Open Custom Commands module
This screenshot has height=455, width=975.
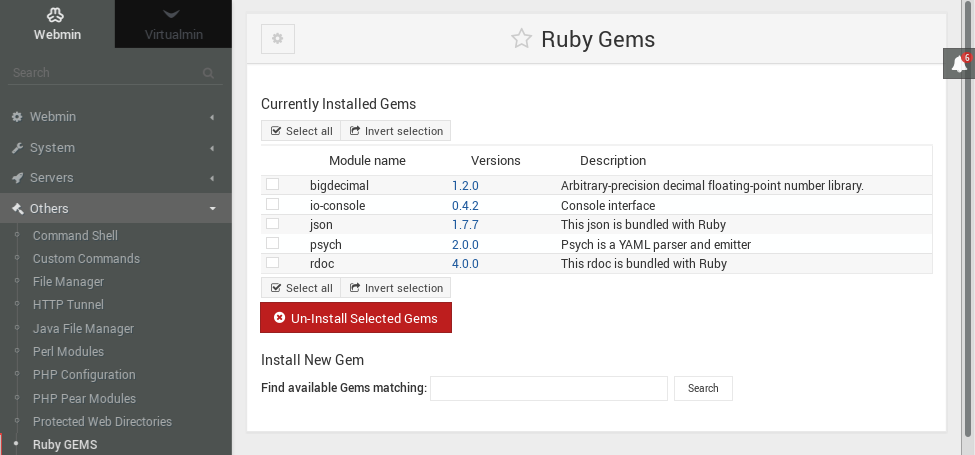click(x=86, y=259)
